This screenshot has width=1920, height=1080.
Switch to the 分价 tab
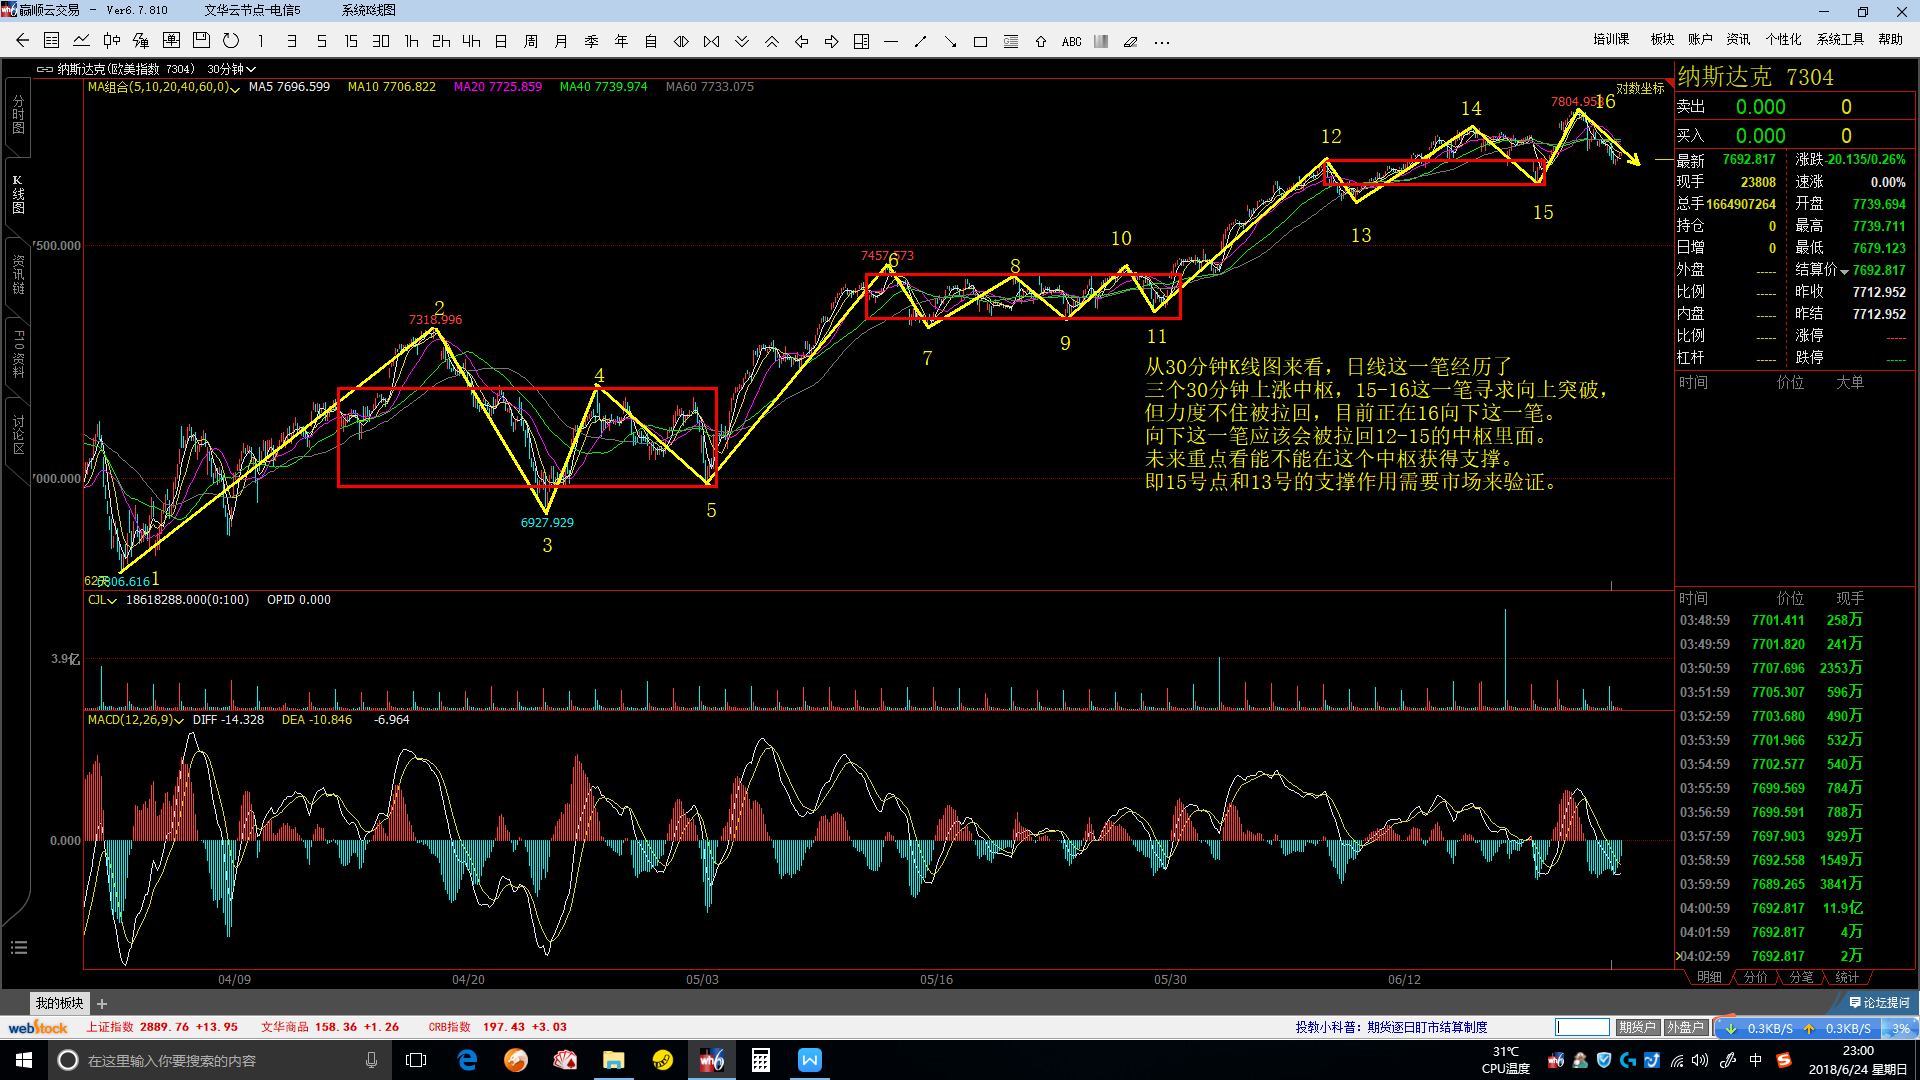(x=1756, y=977)
